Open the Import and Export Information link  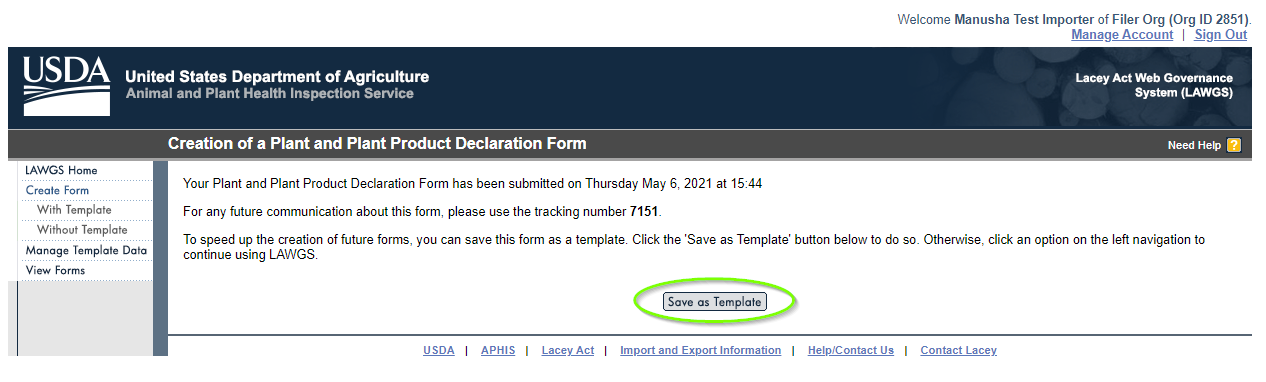click(700, 350)
